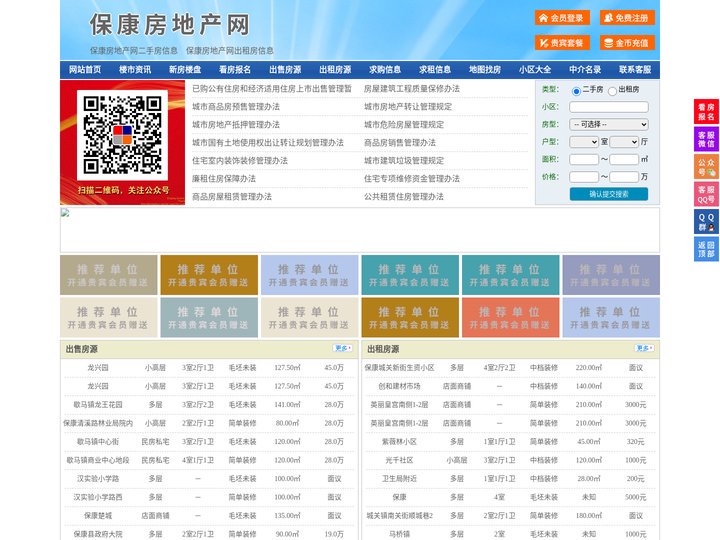Open 看房报名 in navigation bar
720x540 pixels.
coord(235,70)
